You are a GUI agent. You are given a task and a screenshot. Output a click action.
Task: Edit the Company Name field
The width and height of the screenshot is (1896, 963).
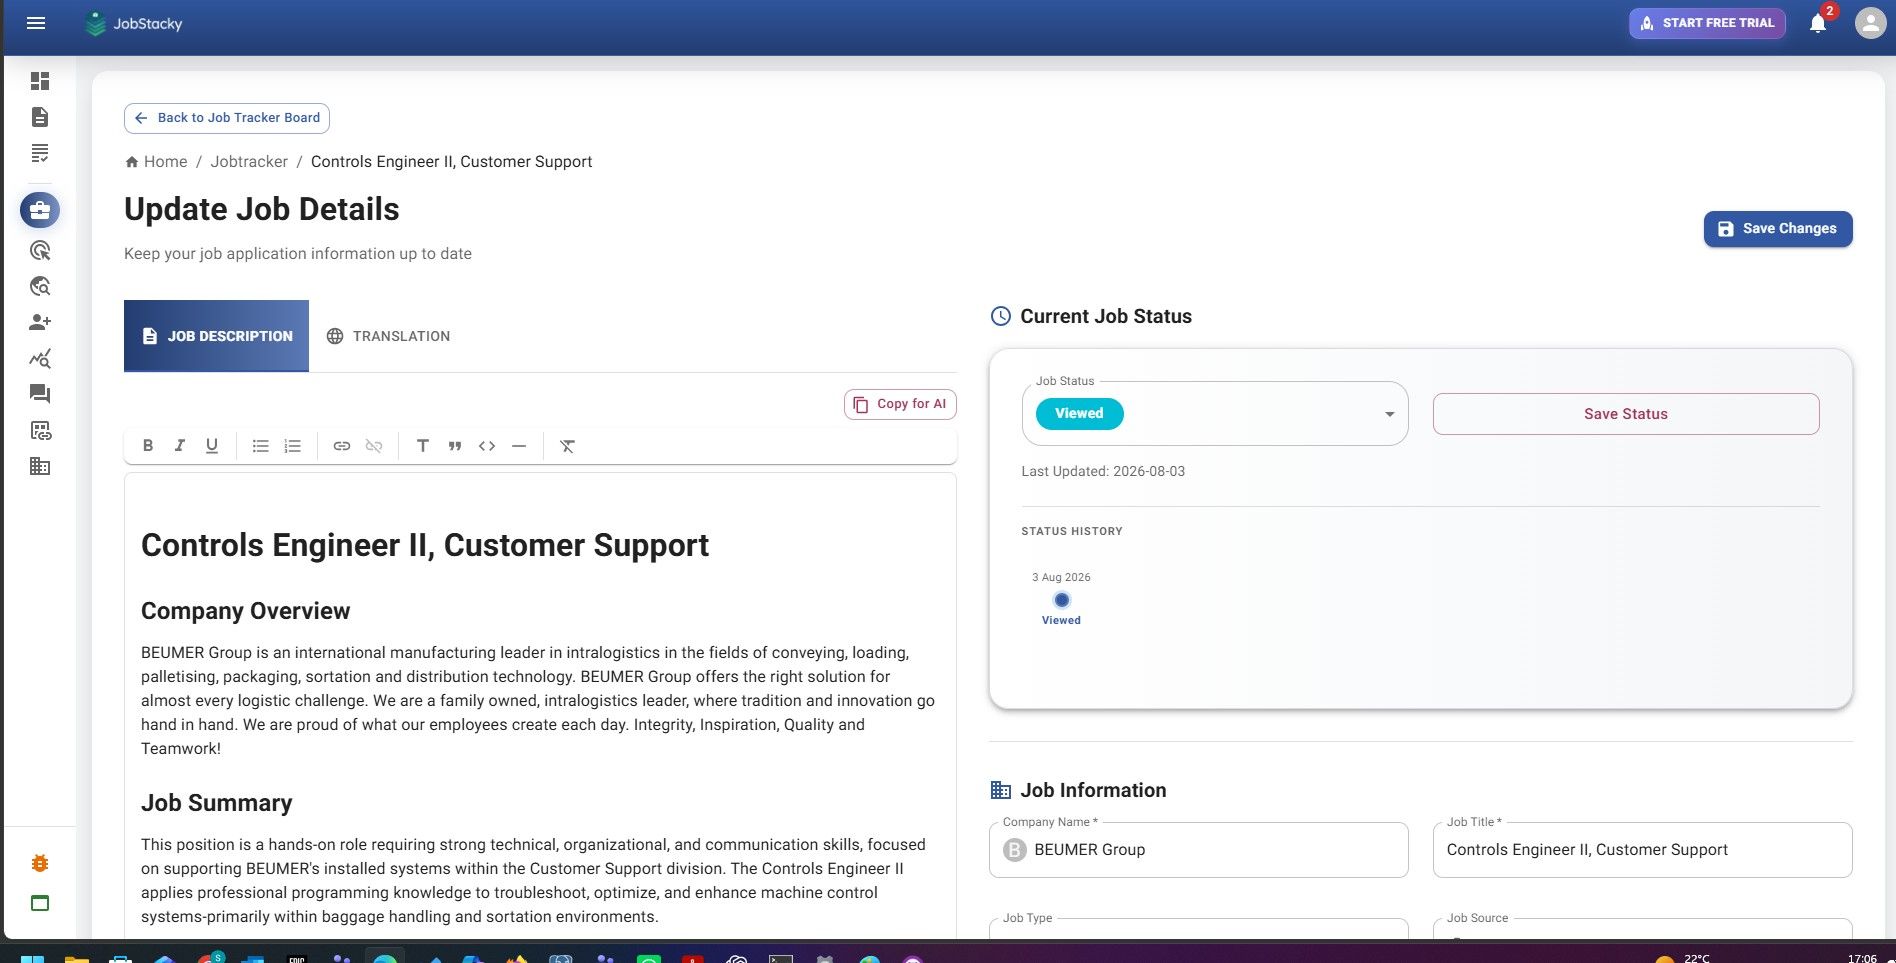click(1199, 850)
